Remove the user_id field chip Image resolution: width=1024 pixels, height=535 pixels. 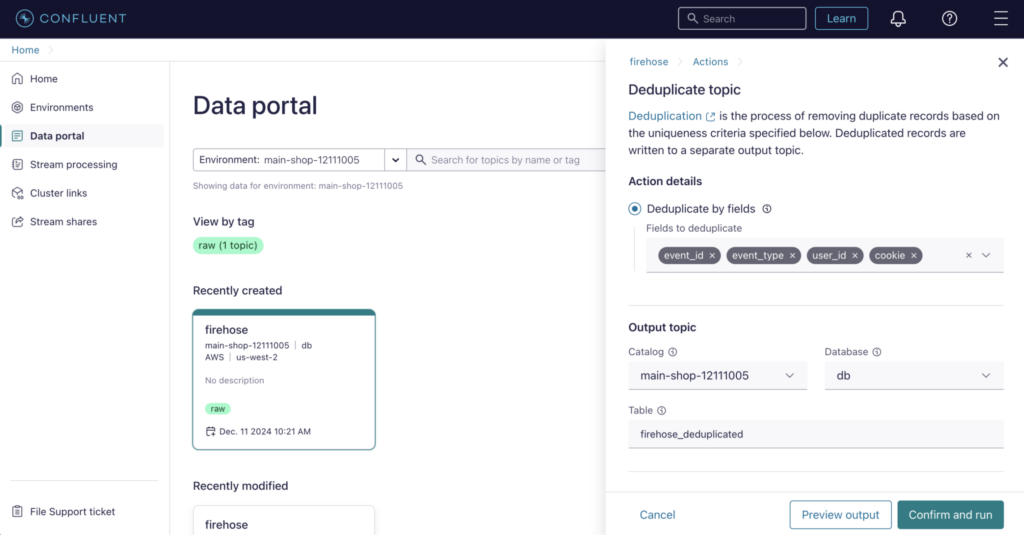pos(854,255)
